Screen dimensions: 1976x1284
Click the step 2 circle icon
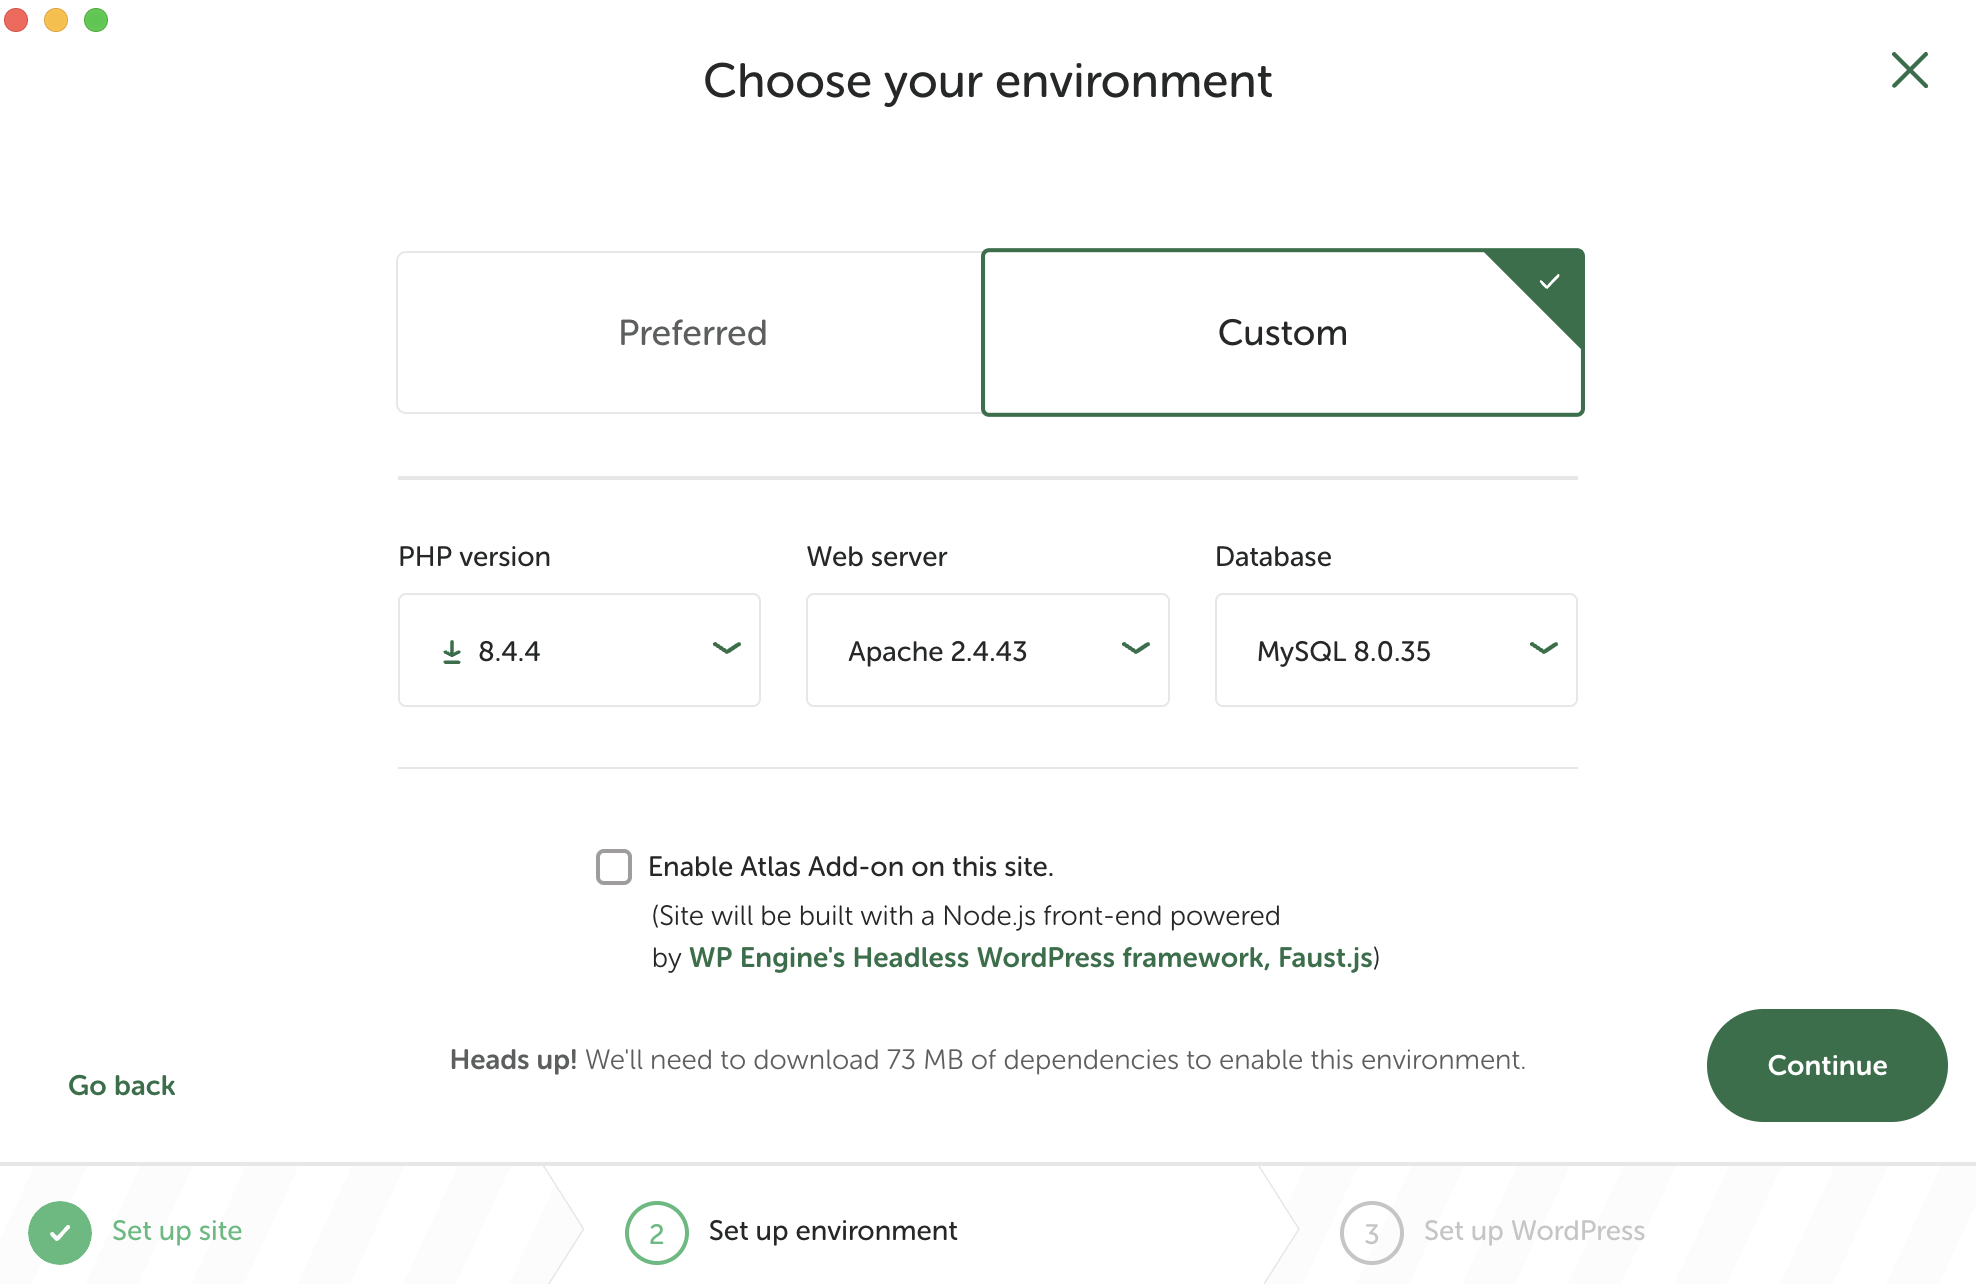click(x=656, y=1232)
